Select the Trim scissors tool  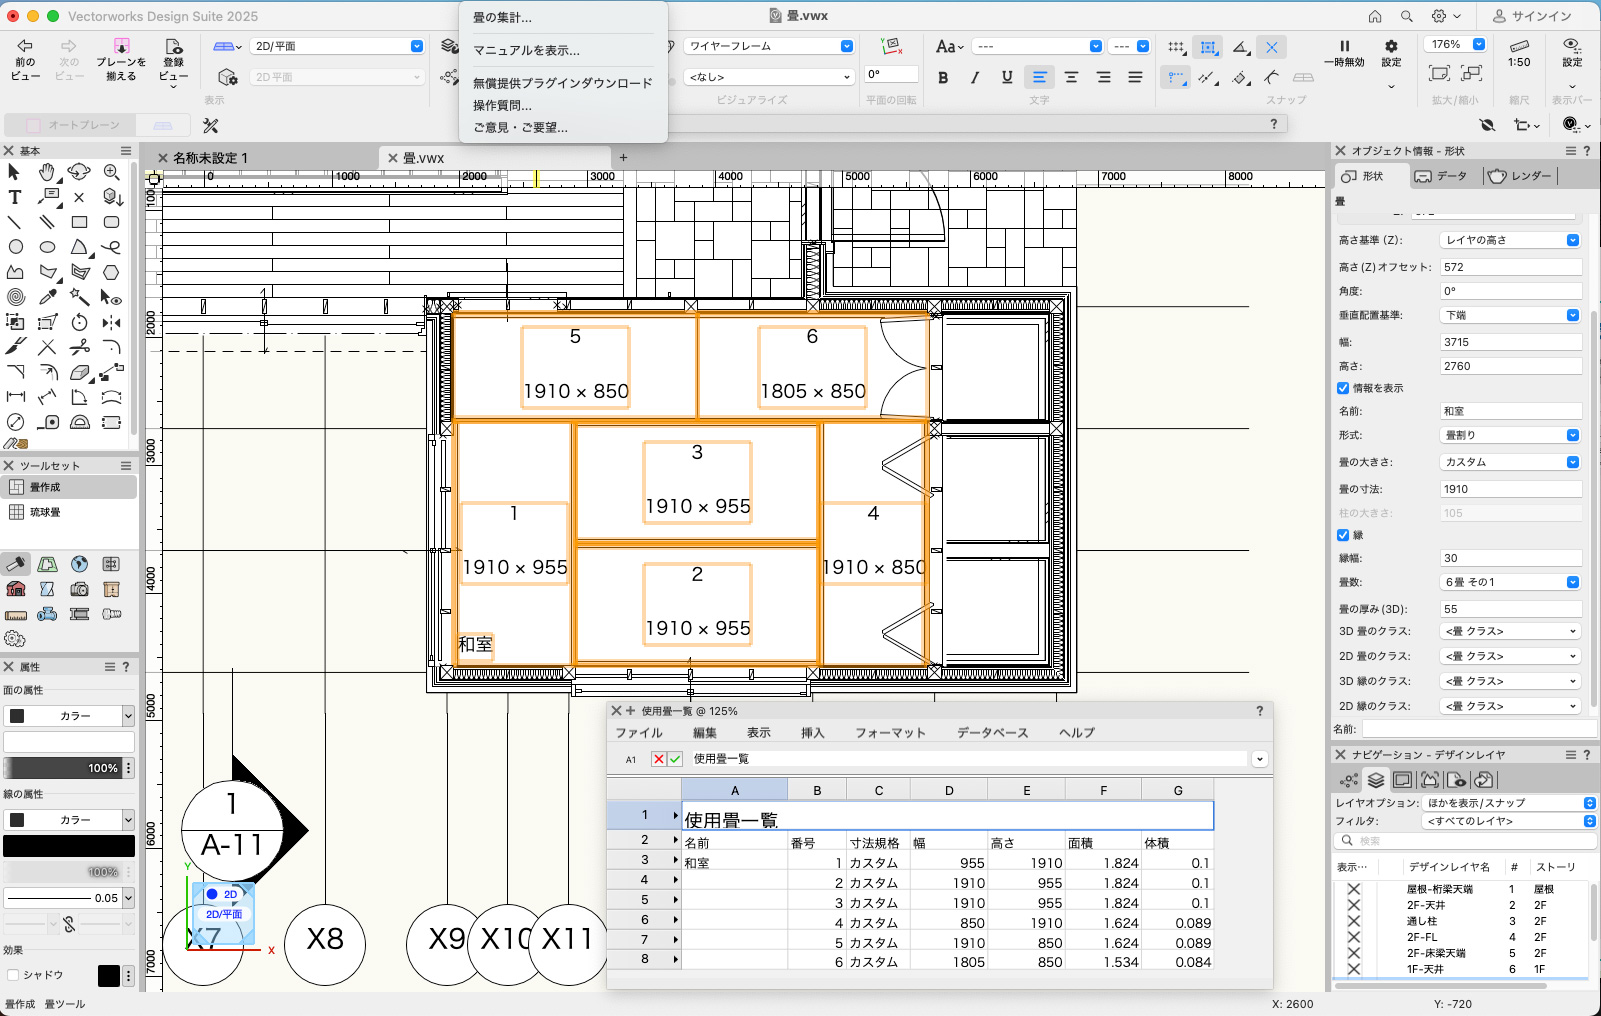click(79, 347)
